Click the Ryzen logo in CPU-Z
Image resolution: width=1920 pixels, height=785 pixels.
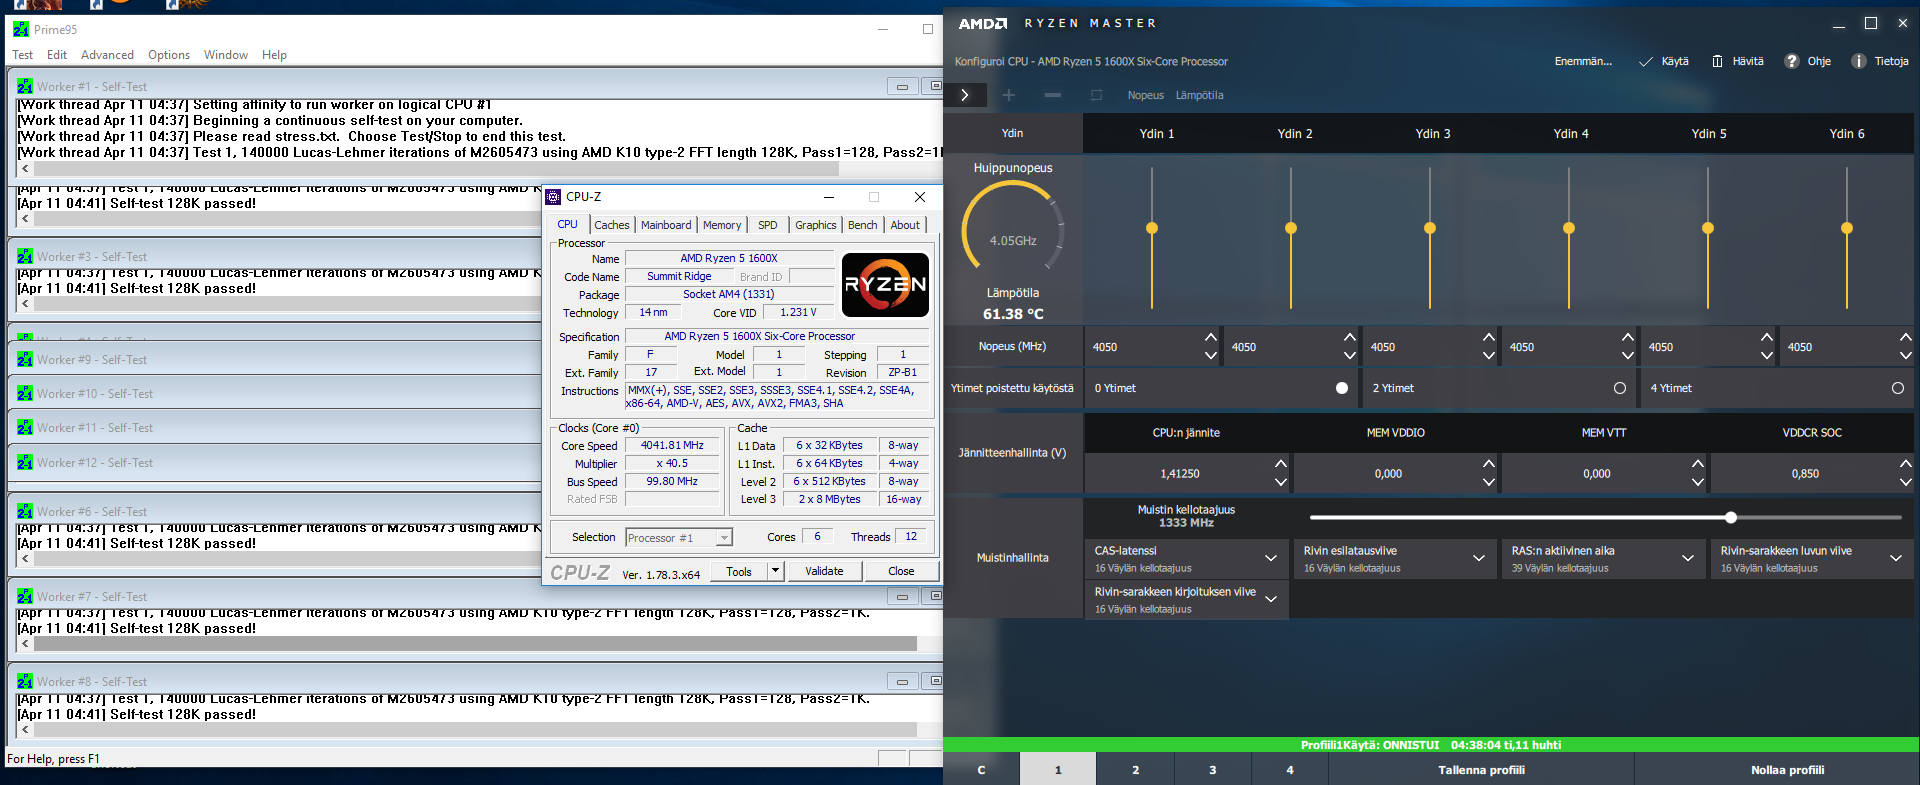pyautogui.click(x=885, y=285)
